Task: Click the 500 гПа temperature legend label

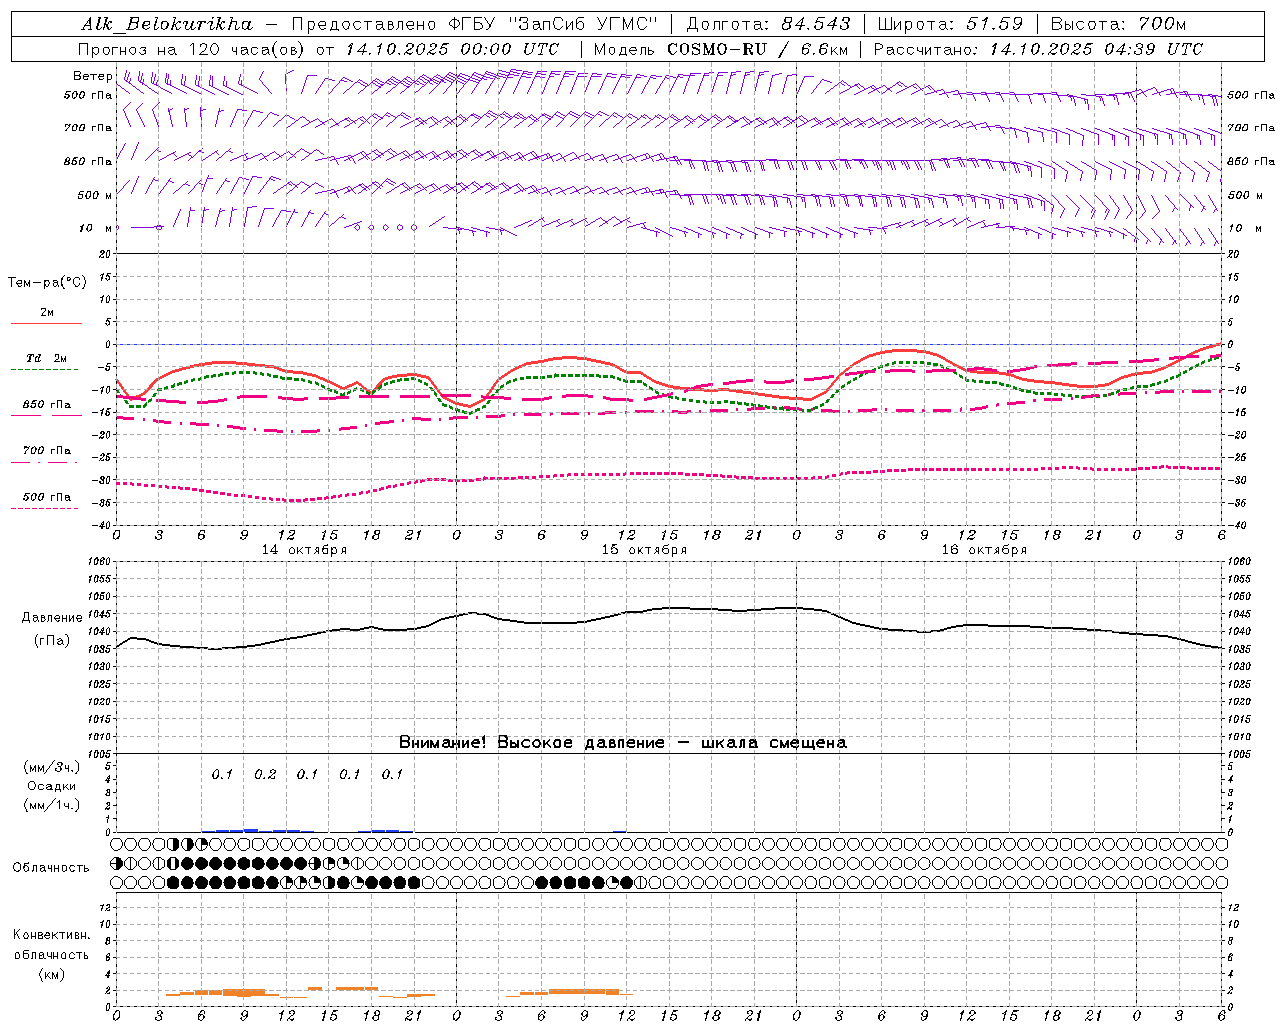Action: click(x=47, y=497)
